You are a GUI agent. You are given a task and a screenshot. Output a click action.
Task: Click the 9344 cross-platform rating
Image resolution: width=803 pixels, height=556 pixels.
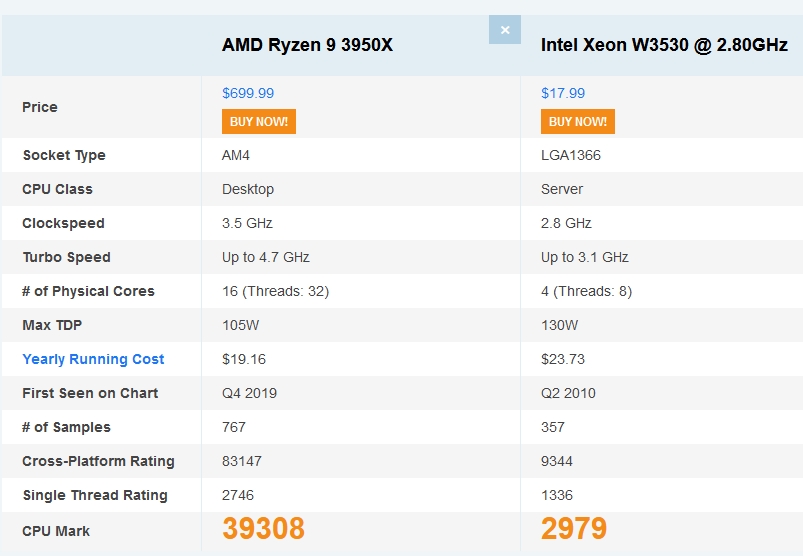(557, 461)
